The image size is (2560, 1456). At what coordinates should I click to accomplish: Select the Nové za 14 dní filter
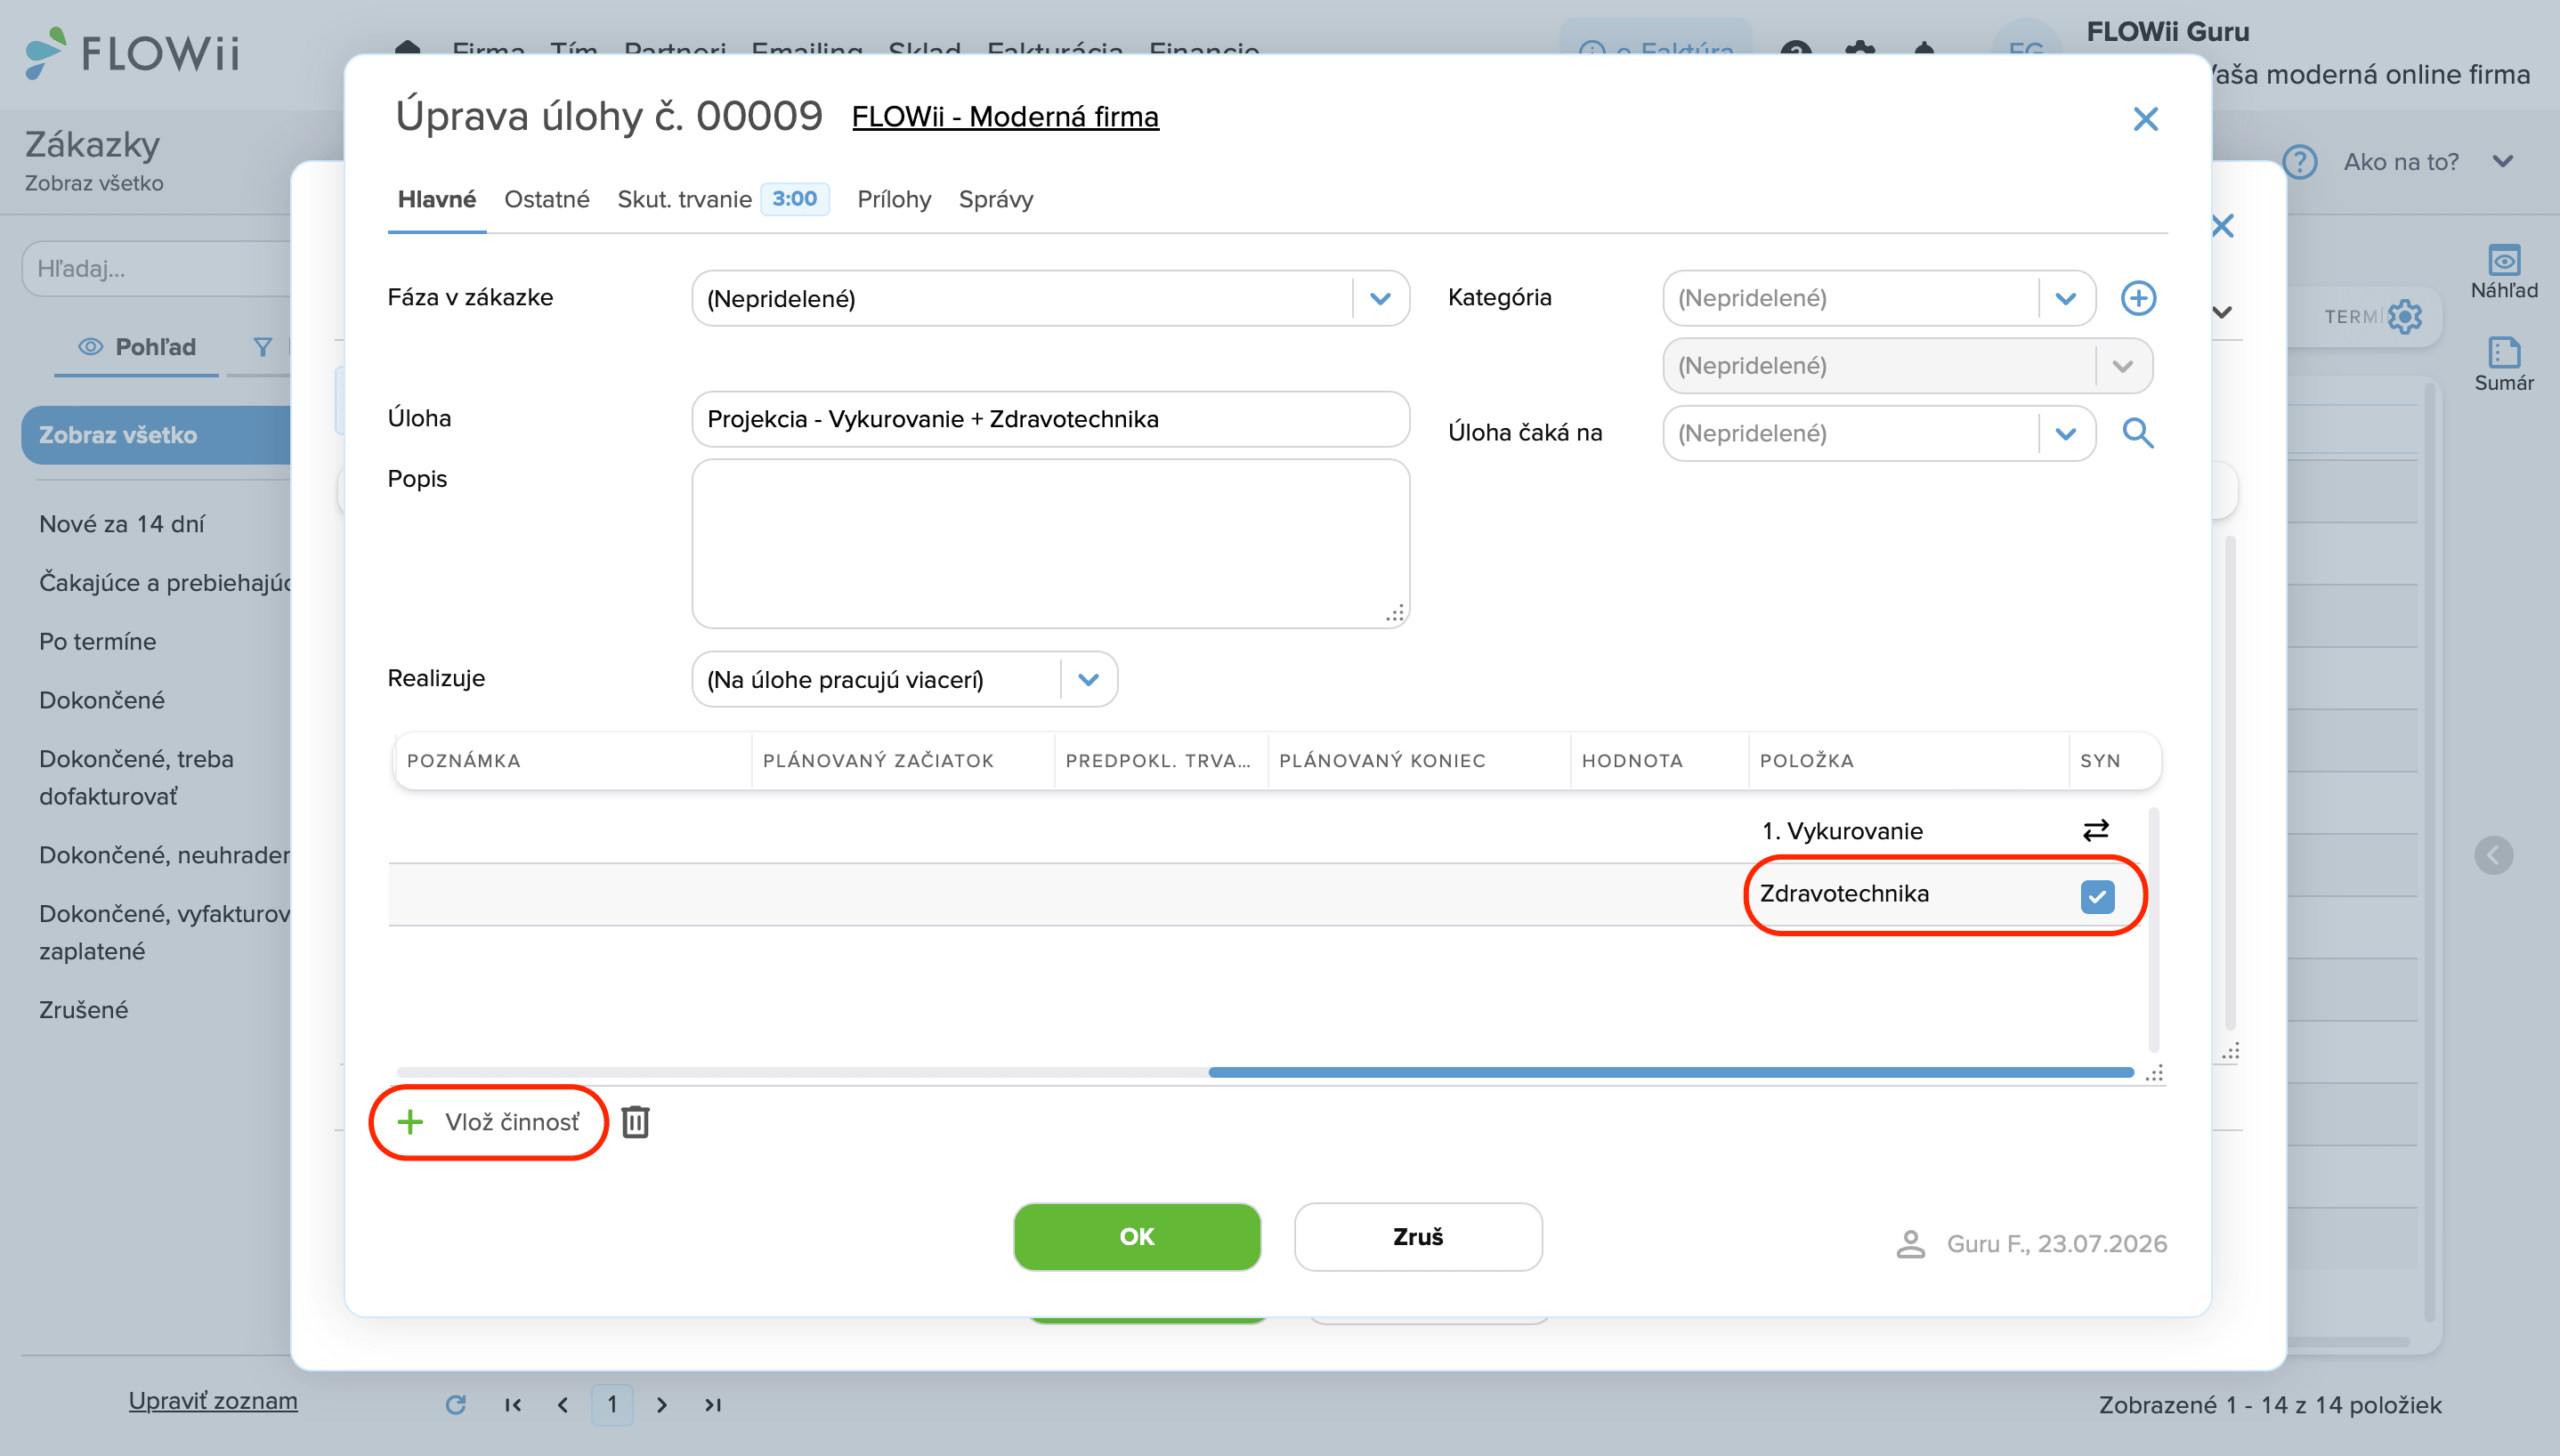coord(122,524)
